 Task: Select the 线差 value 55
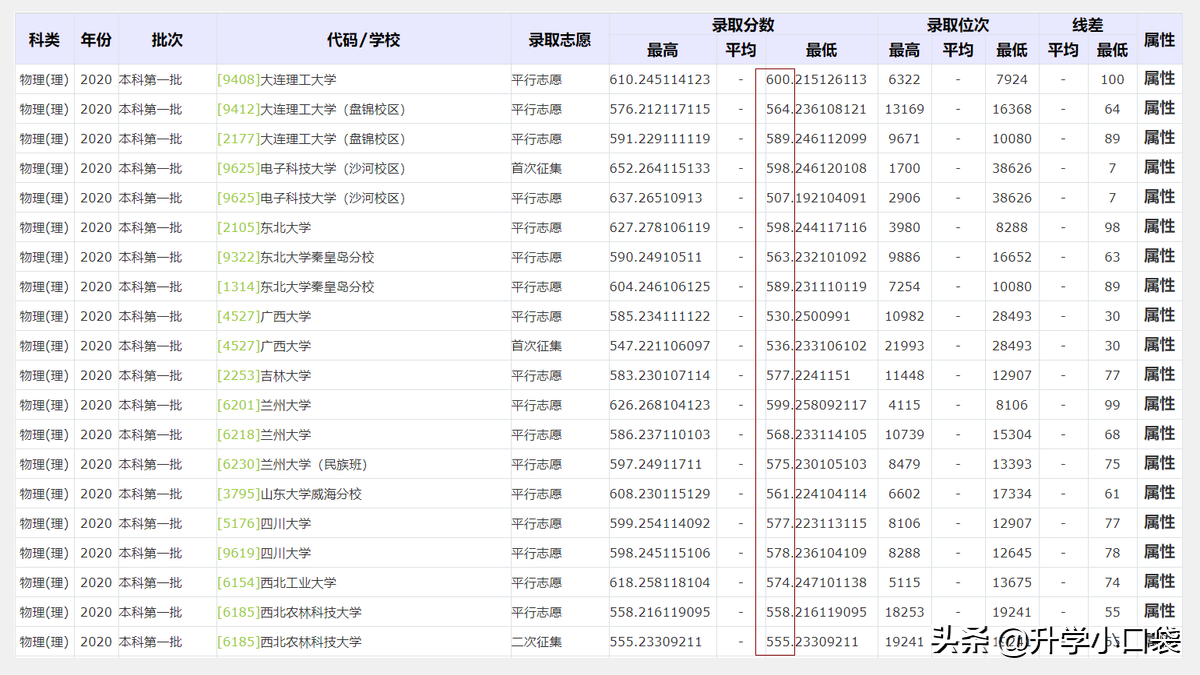click(1112, 612)
